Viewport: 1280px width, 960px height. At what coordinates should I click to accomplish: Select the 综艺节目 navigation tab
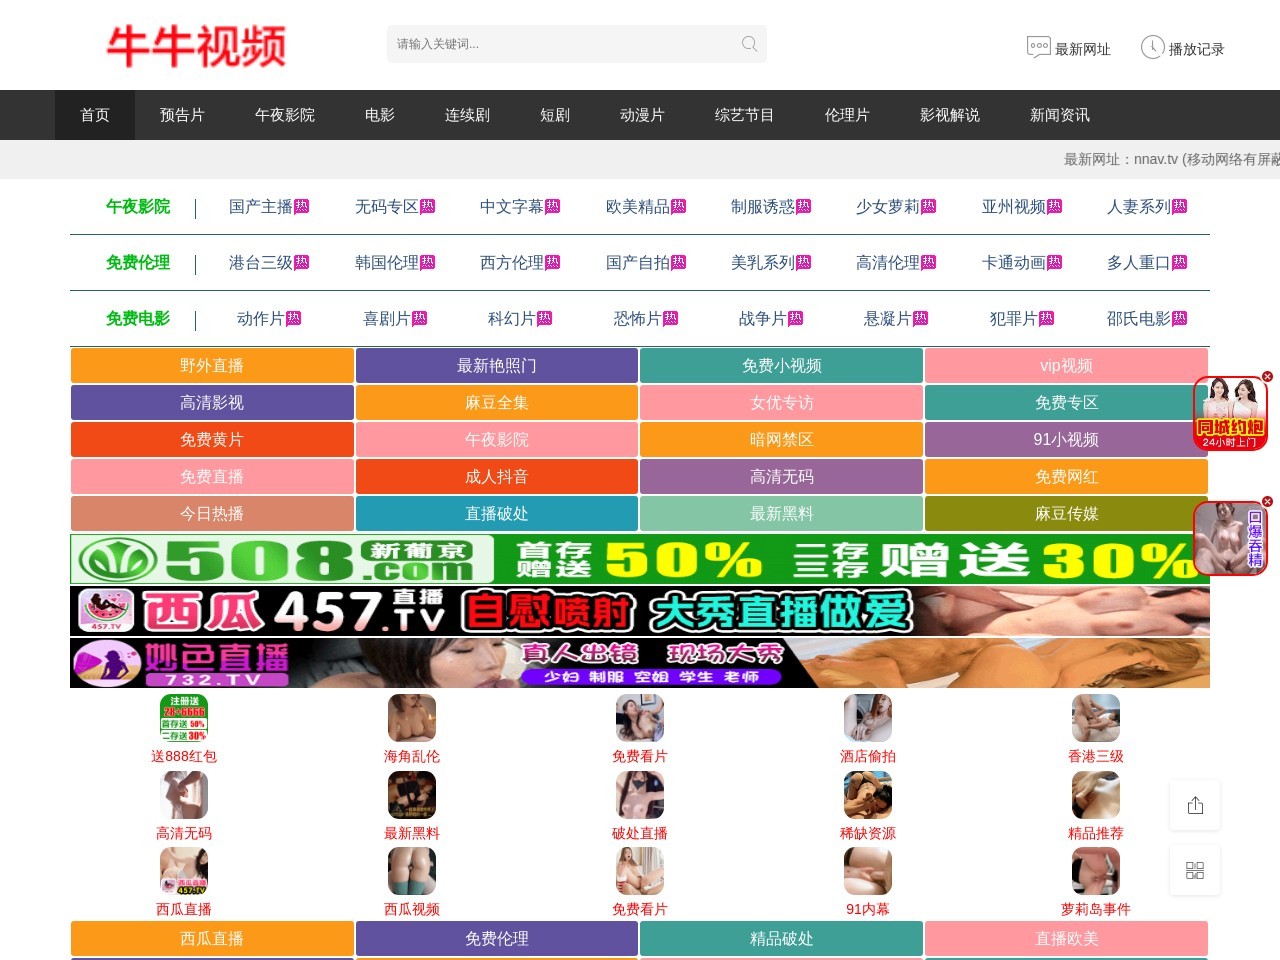coord(744,115)
